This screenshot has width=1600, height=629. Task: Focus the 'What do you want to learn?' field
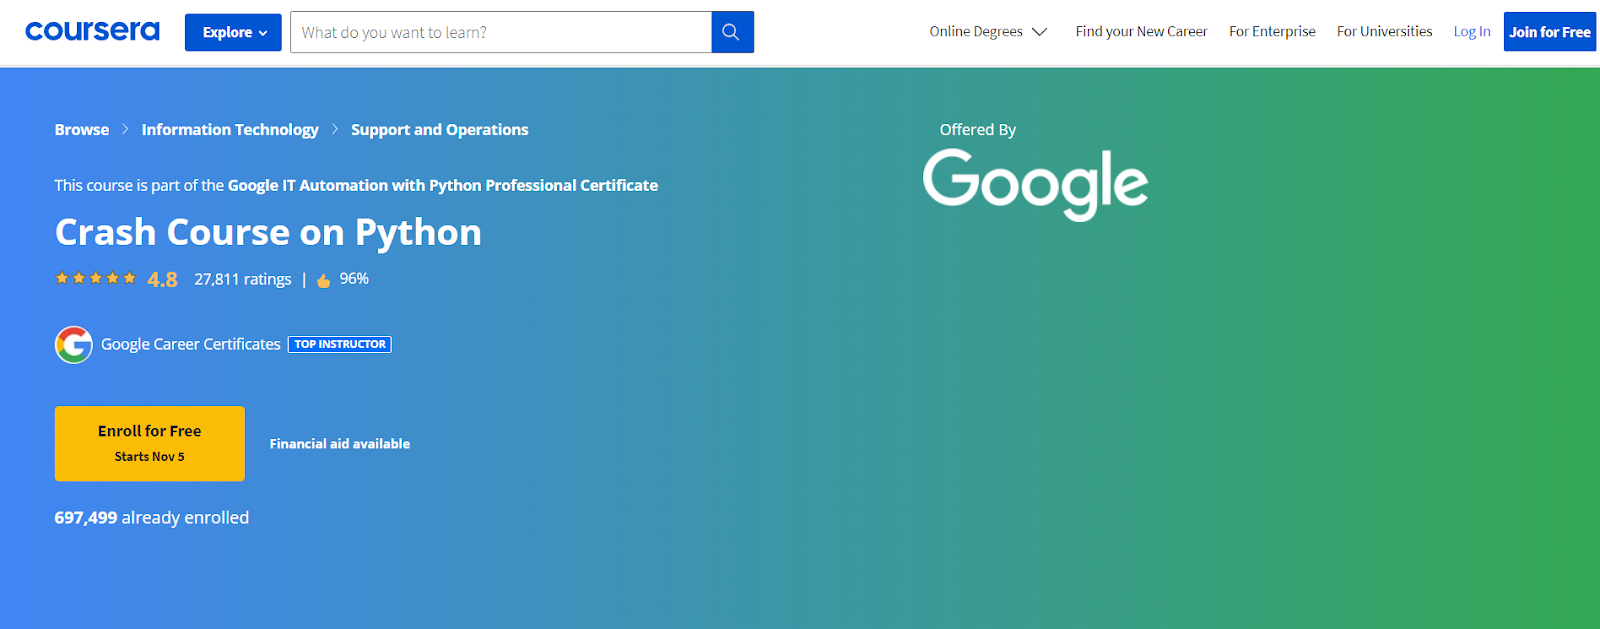pyautogui.click(x=500, y=32)
